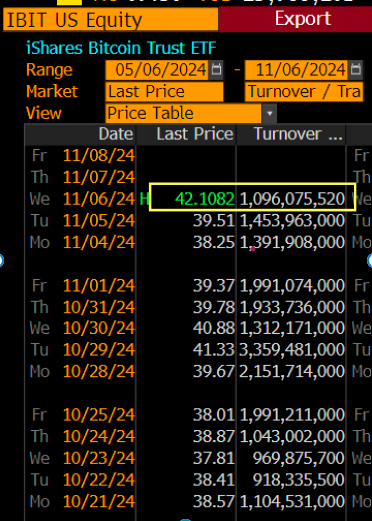Open the Last Price market selector
The width and height of the screenshot is (372, 521).
pos(164,92)
